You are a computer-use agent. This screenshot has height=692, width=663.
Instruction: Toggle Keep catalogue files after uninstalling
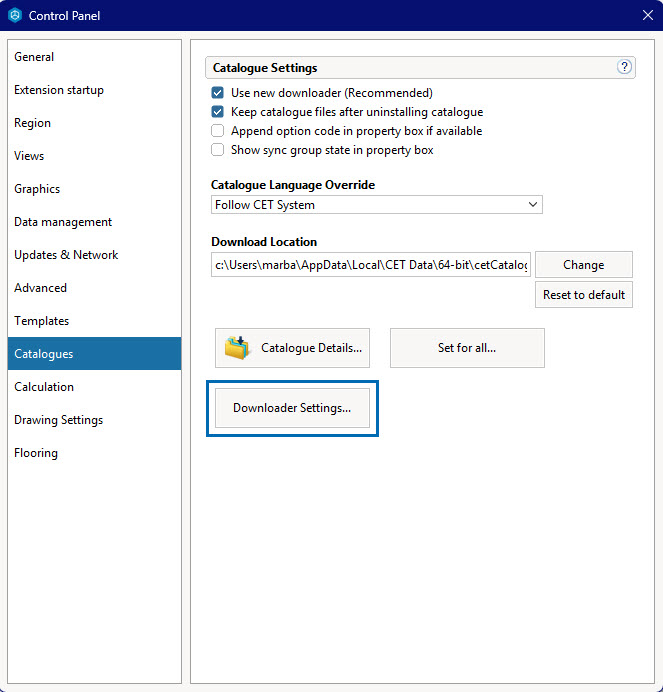coord(217,112)
